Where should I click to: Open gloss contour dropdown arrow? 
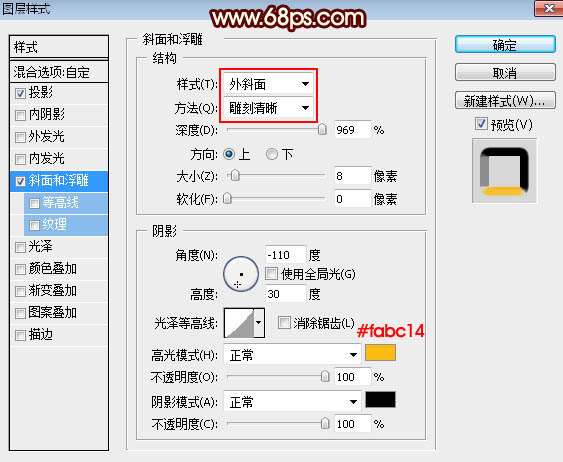coord(259,323)
